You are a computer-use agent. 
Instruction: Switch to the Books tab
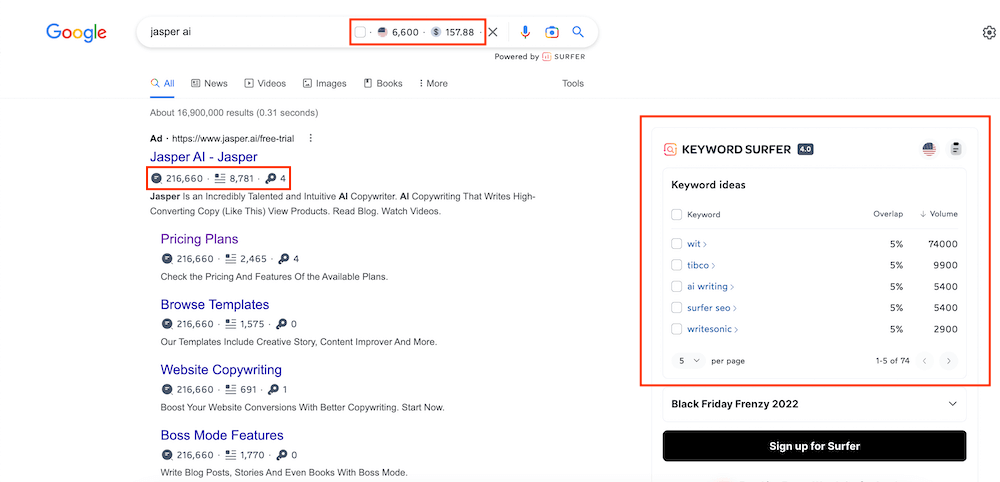pyautogui.click(x=383, y=84)
